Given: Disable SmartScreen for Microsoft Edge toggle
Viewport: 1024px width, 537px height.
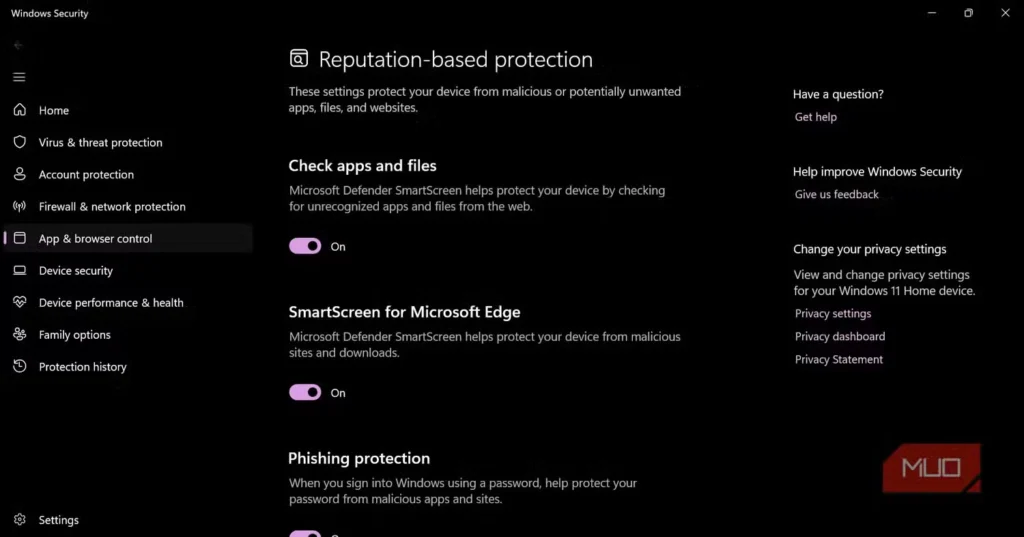Looking at the screenshot, I should click(x=305, y=393).
